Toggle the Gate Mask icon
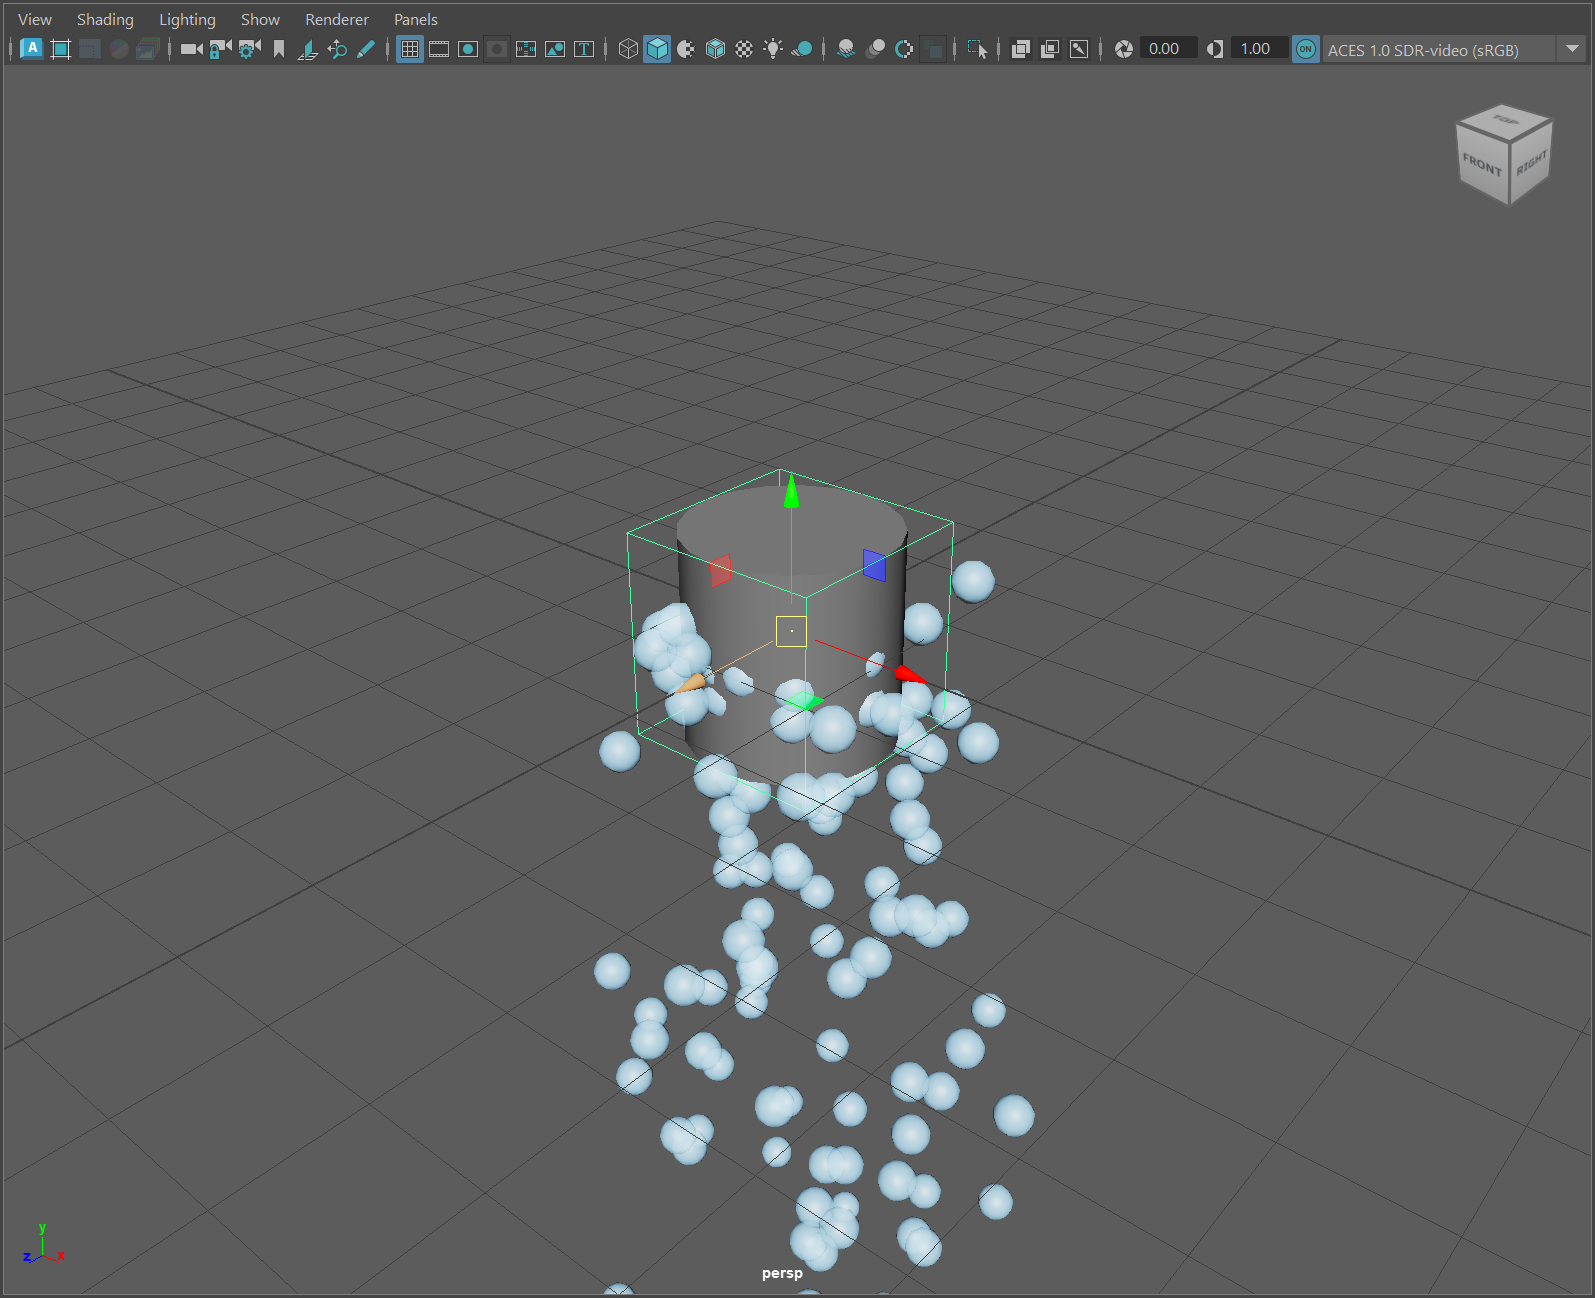 click(497, 49)
